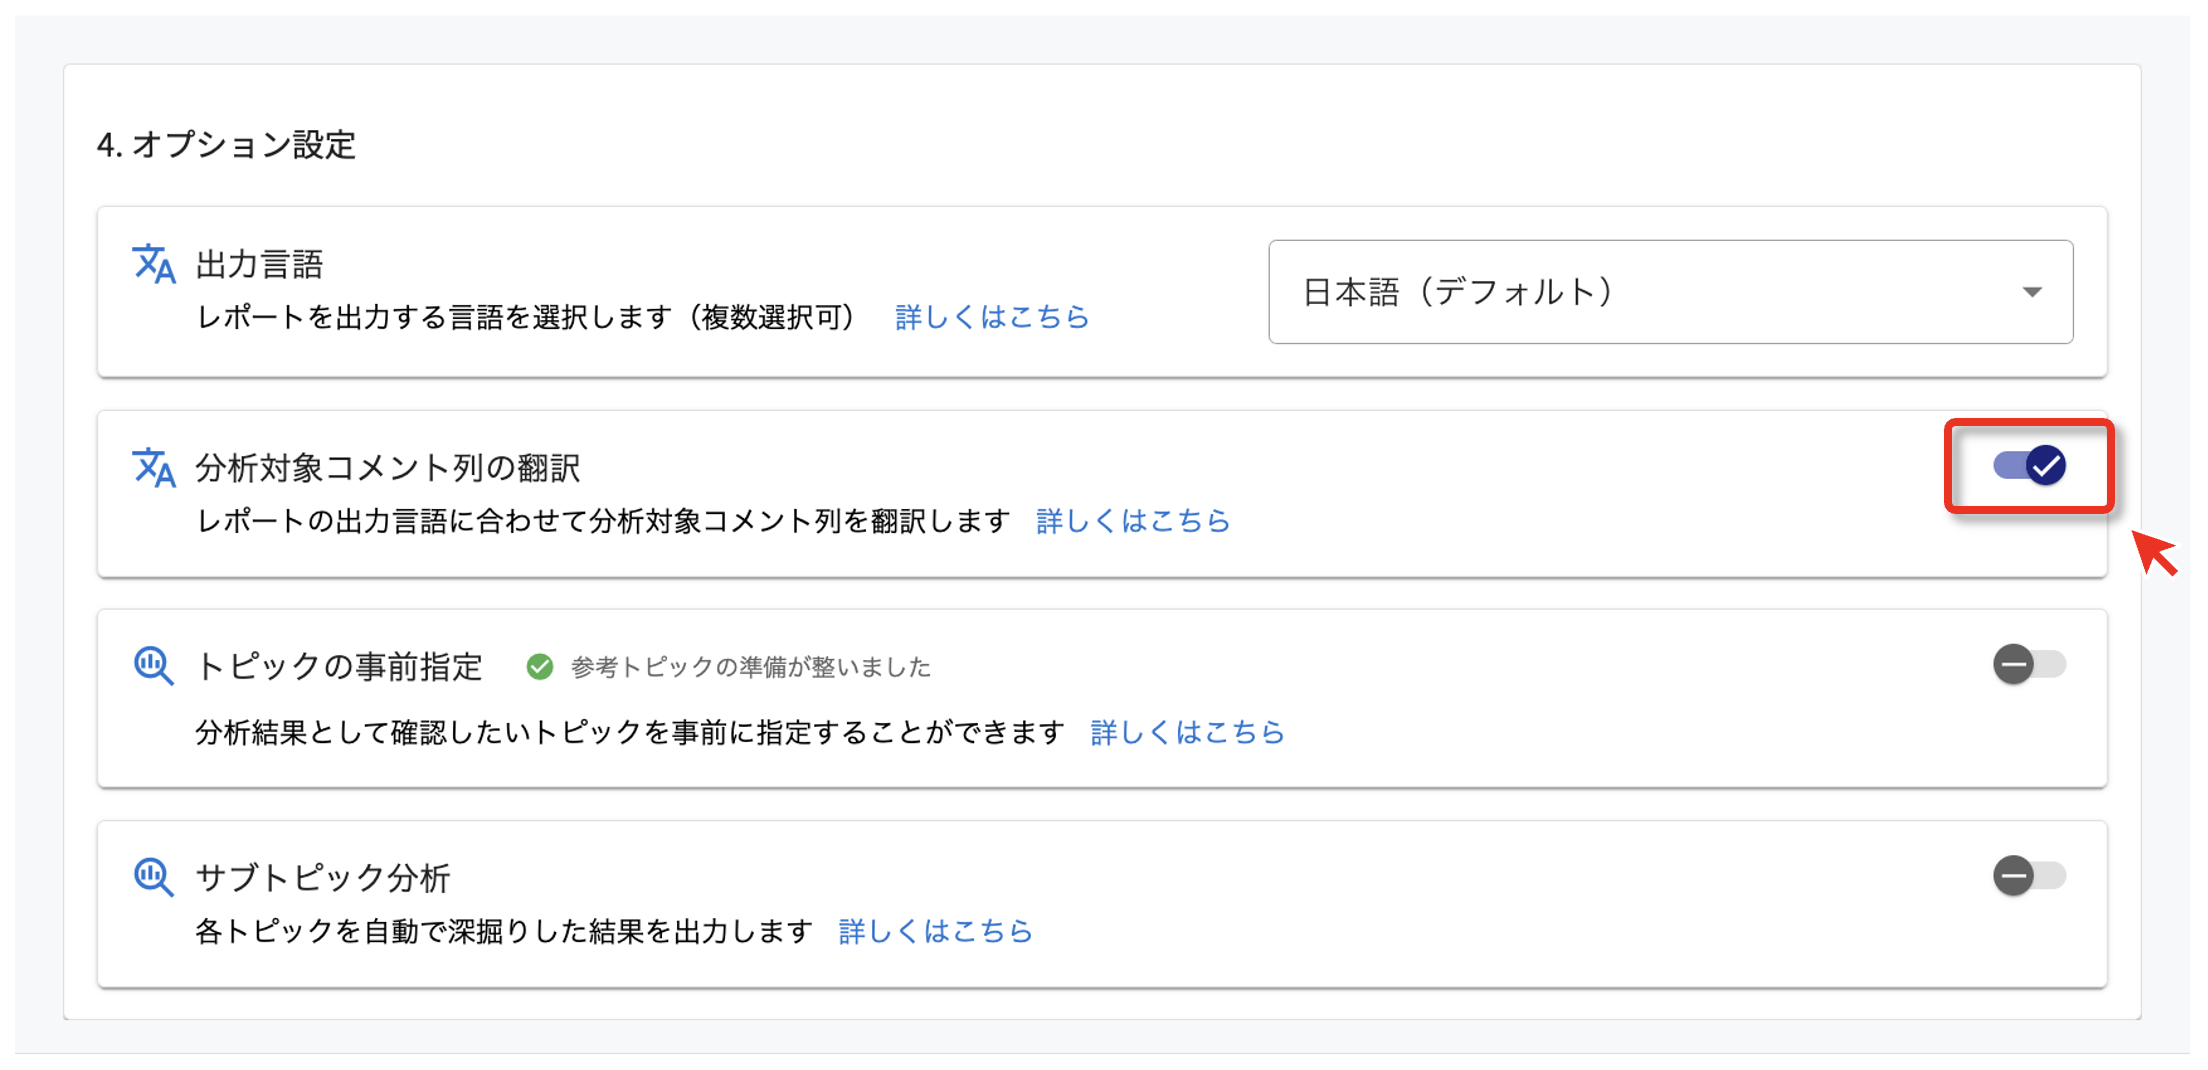Click the dropdown arrow next to 日本語（デフォルト）
The width and height of the screenshot is (2208, 1070).
tap(2033, 292)
